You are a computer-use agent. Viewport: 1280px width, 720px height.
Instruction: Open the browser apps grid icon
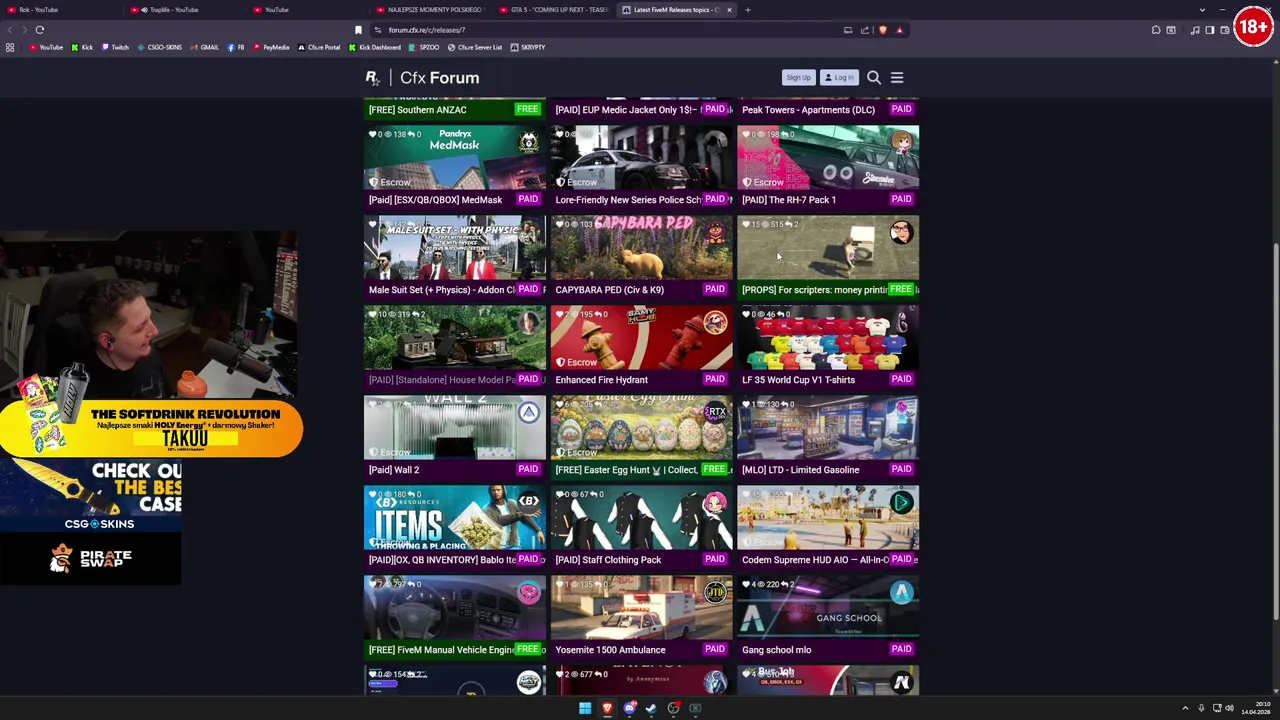pos(10,47)
